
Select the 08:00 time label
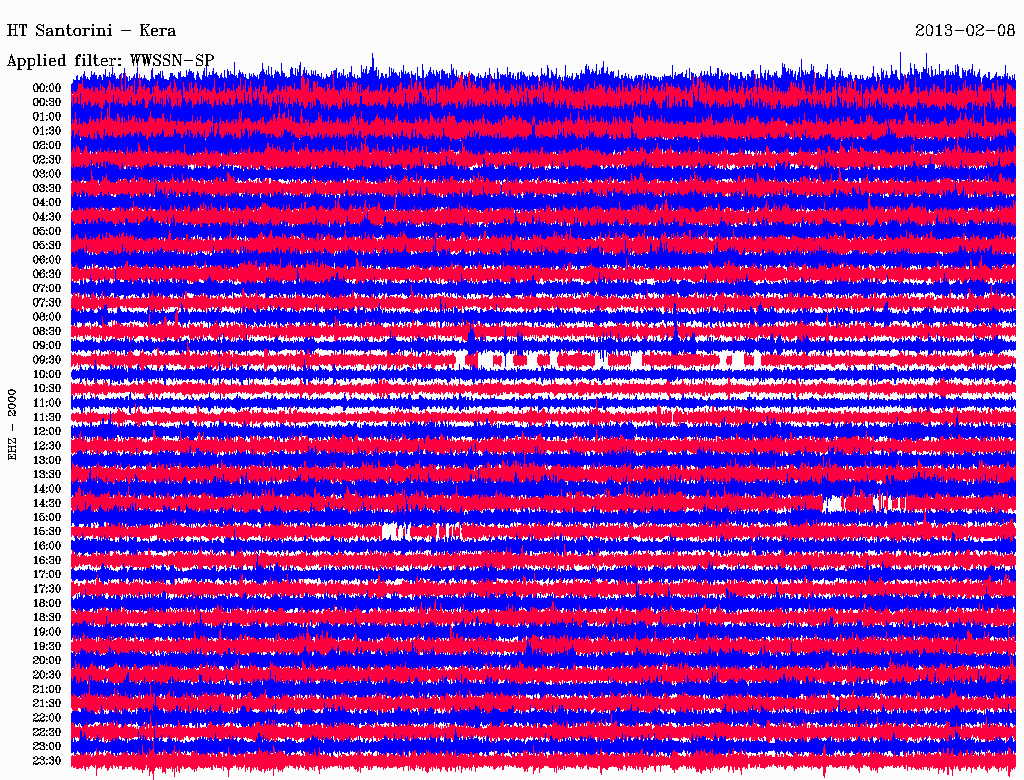coord(47,317)
